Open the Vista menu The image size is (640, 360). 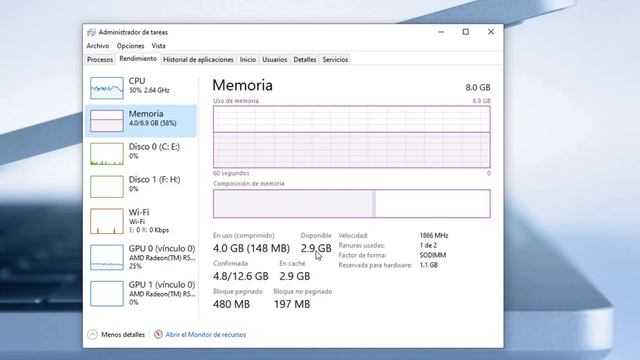coord(158,46)
